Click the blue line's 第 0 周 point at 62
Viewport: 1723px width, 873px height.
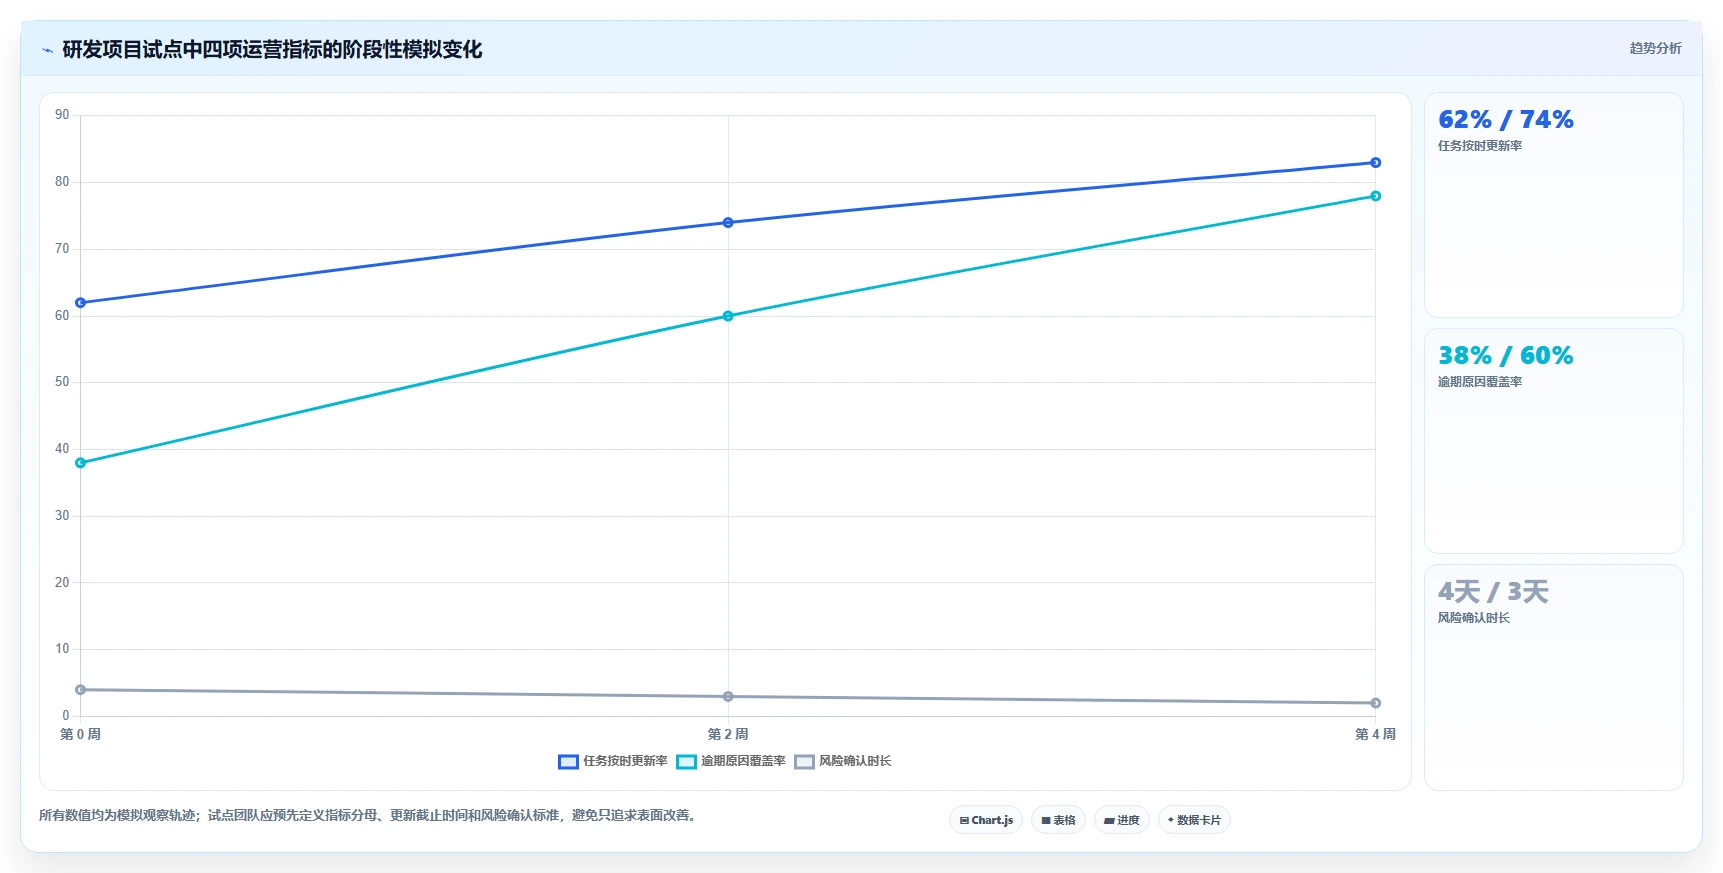(x=81, y=303)
